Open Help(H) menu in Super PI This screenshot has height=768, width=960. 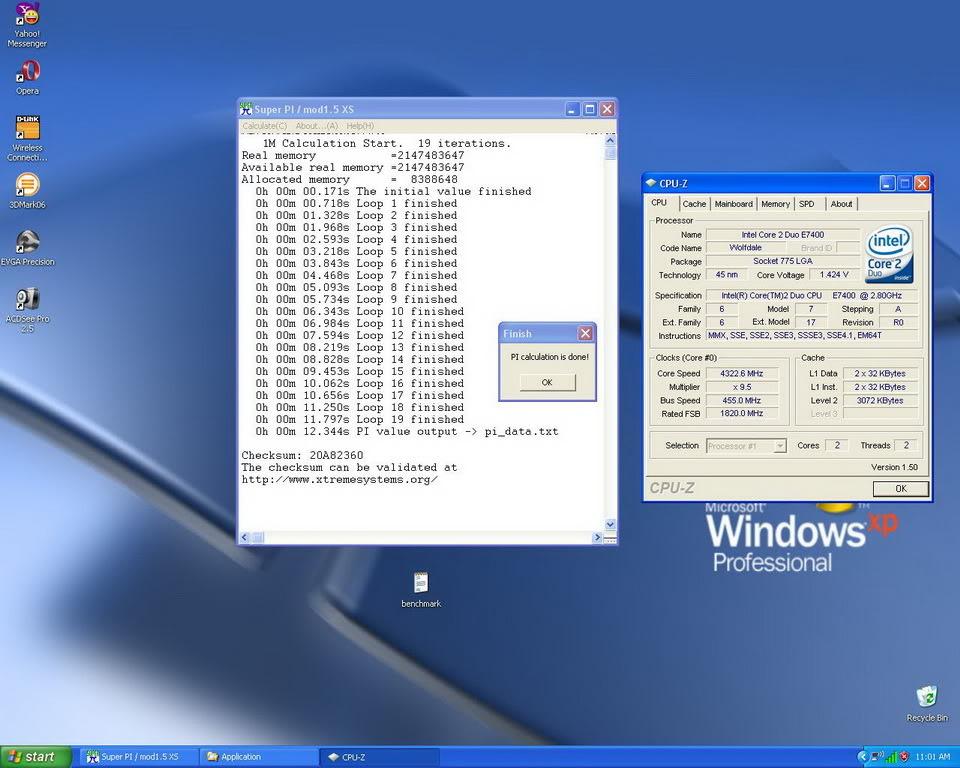click(x=360, y=126)
